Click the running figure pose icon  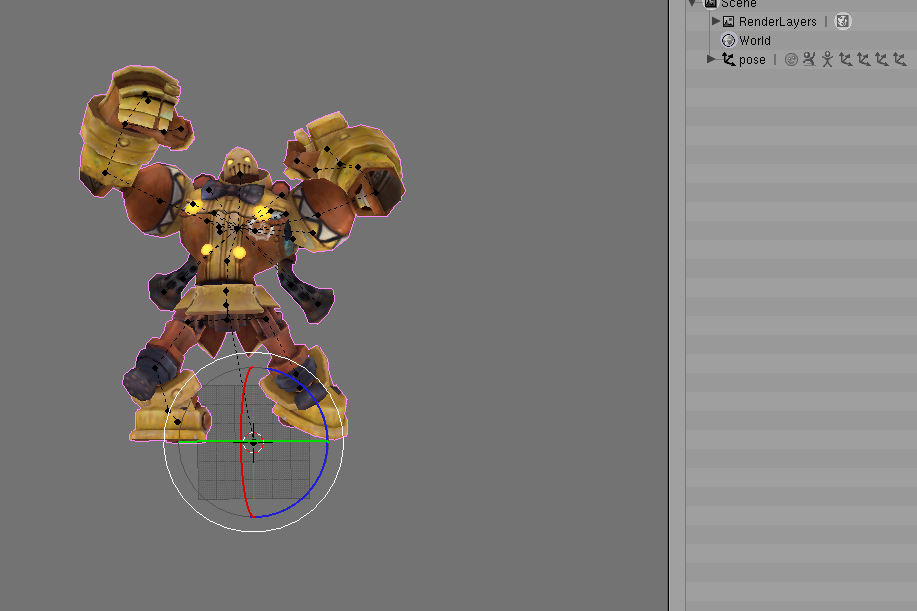click(809, 59)
